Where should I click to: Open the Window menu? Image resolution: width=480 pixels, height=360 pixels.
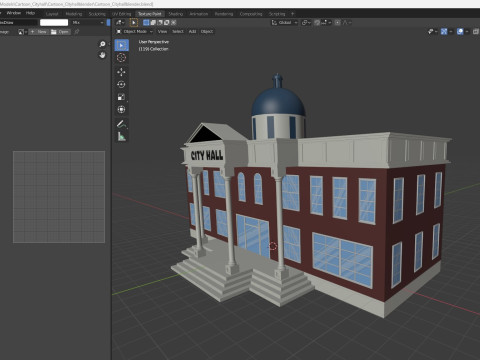coord(14,13)
